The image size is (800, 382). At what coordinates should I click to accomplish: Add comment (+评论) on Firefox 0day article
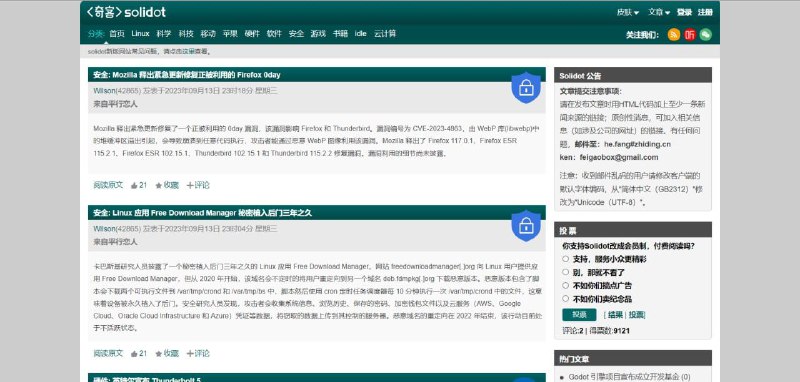click(x=198, y=185)
